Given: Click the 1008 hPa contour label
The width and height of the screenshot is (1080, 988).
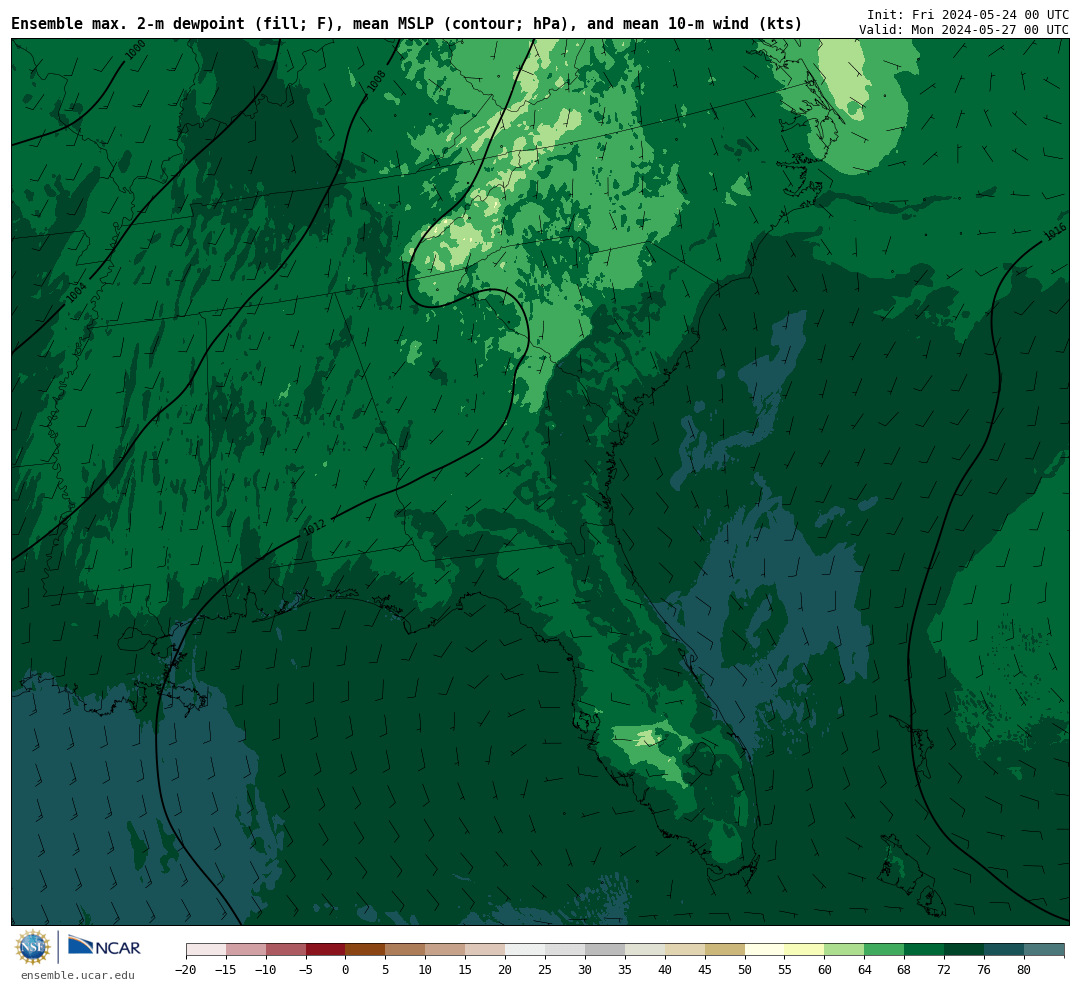Looking at the screenshot, I should (376, 81).
